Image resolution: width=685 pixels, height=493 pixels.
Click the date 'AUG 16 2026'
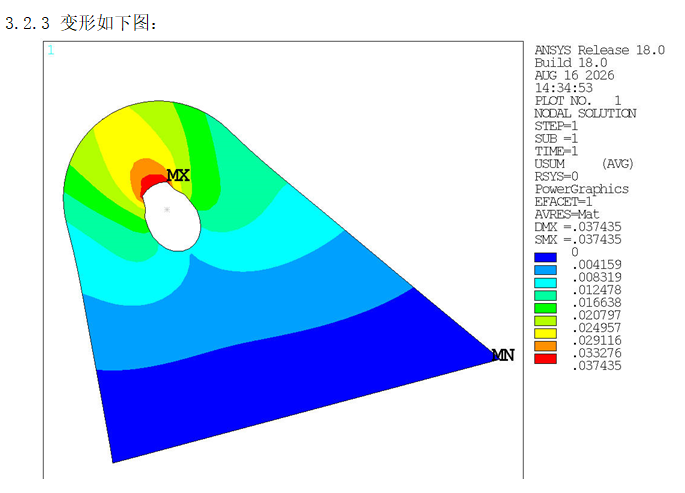tap(574, 75)
